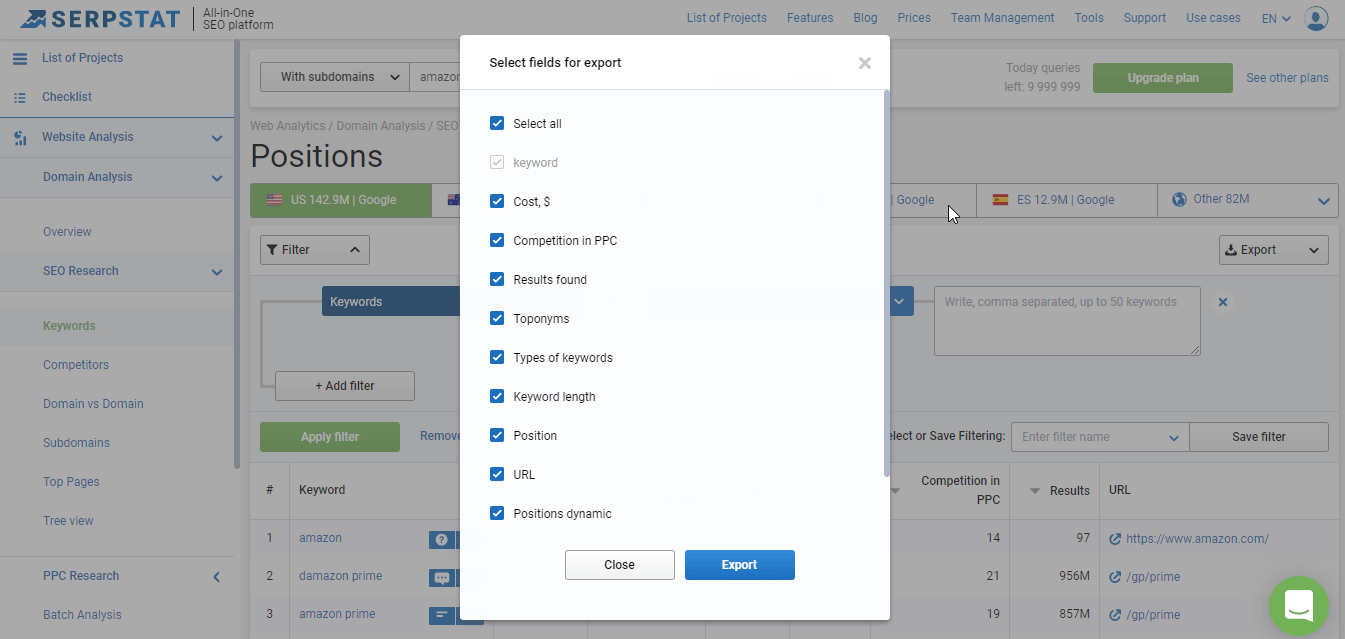The width and height of the screenshot is (1345, 639).
Task: Click speech bubble icon in damazon prime row
Action: click(x=441, y=578)
